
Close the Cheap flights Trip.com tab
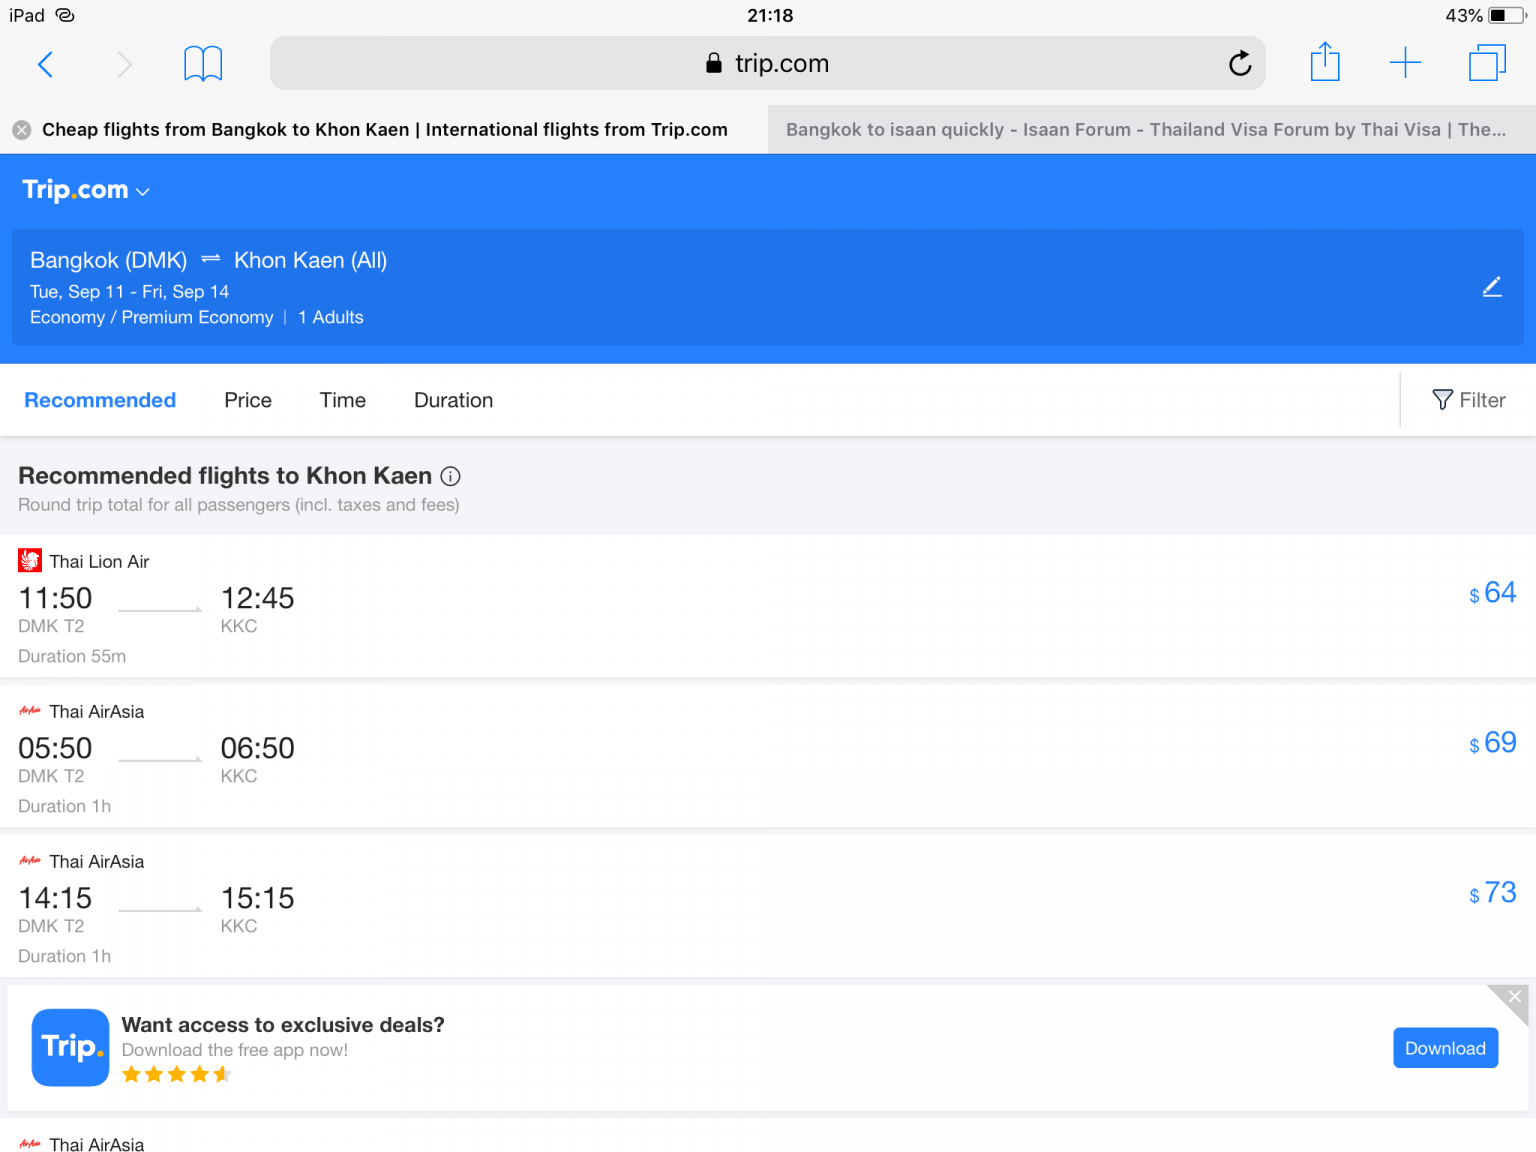(21, 130)
